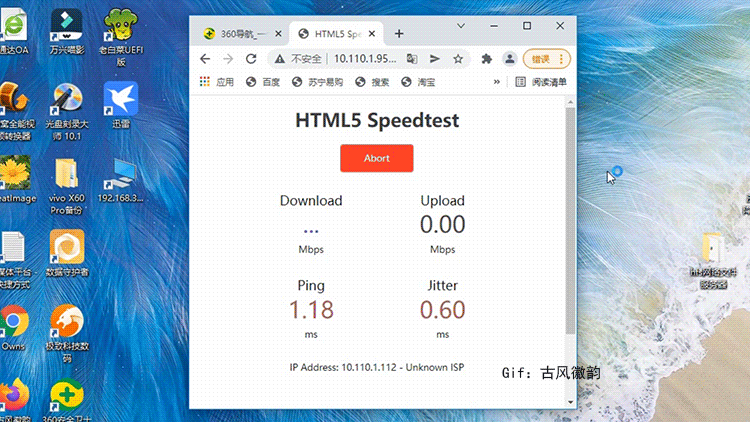The image size is (750, 422).
Task: Open the Chrome three-dot menu
Action: 561,59
